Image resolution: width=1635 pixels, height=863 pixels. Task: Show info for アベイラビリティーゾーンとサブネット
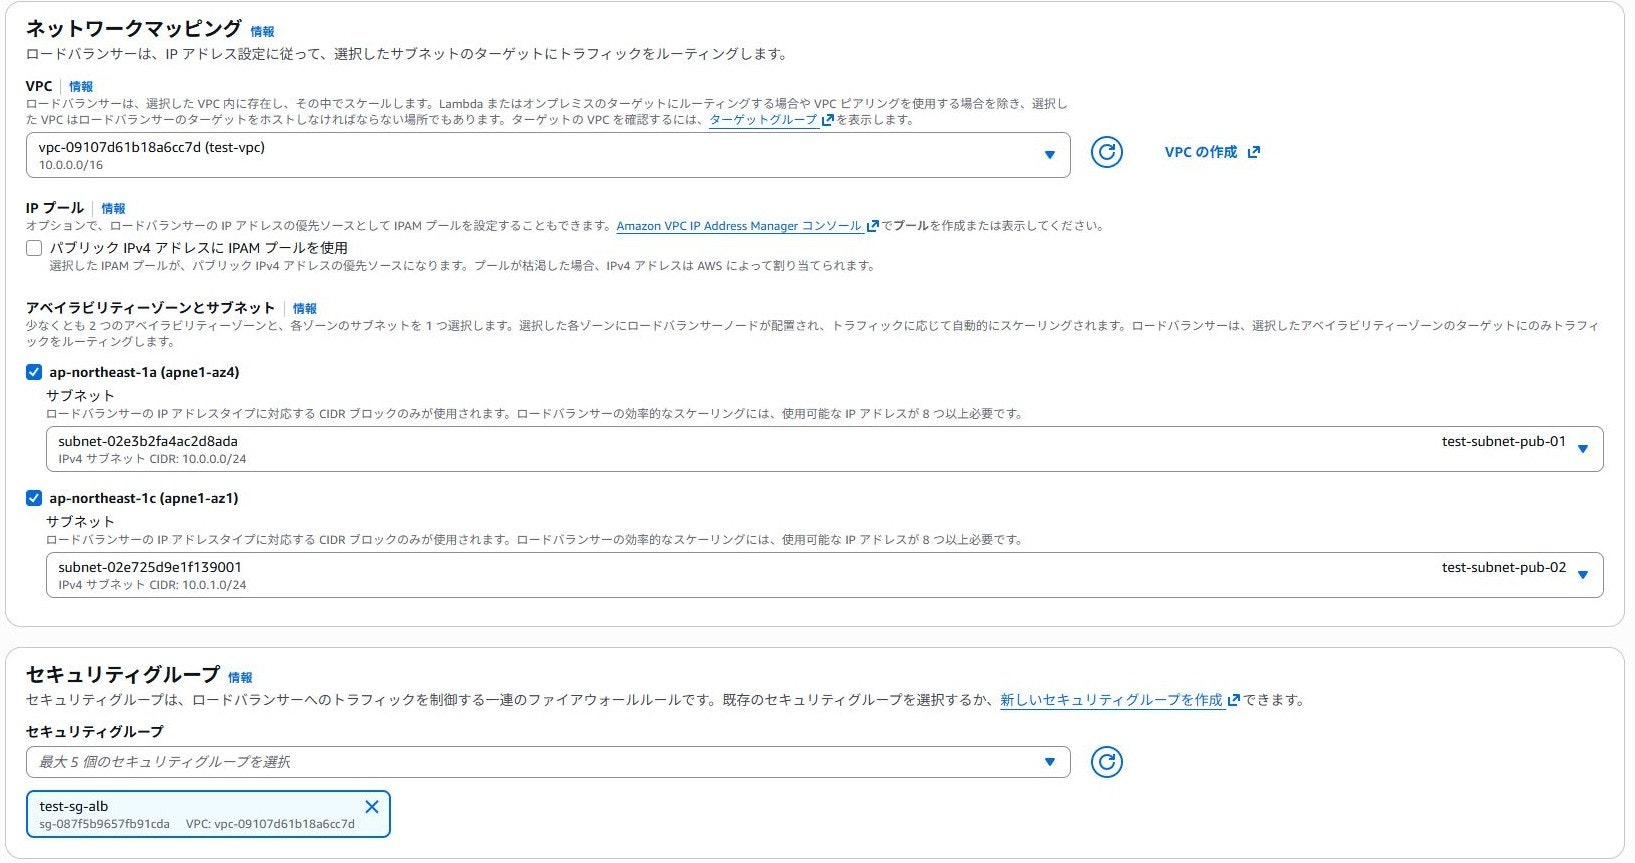pyautogui.click(x=304, y=309)
